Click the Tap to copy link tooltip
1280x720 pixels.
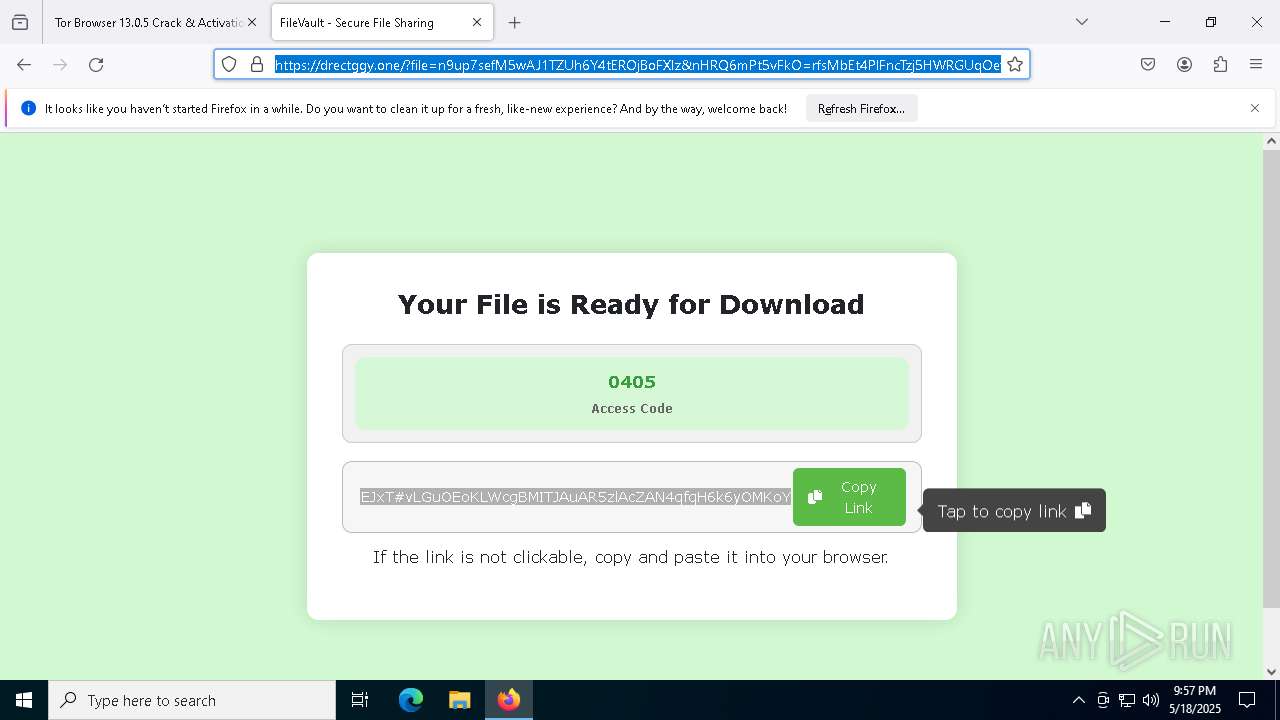1013,510
